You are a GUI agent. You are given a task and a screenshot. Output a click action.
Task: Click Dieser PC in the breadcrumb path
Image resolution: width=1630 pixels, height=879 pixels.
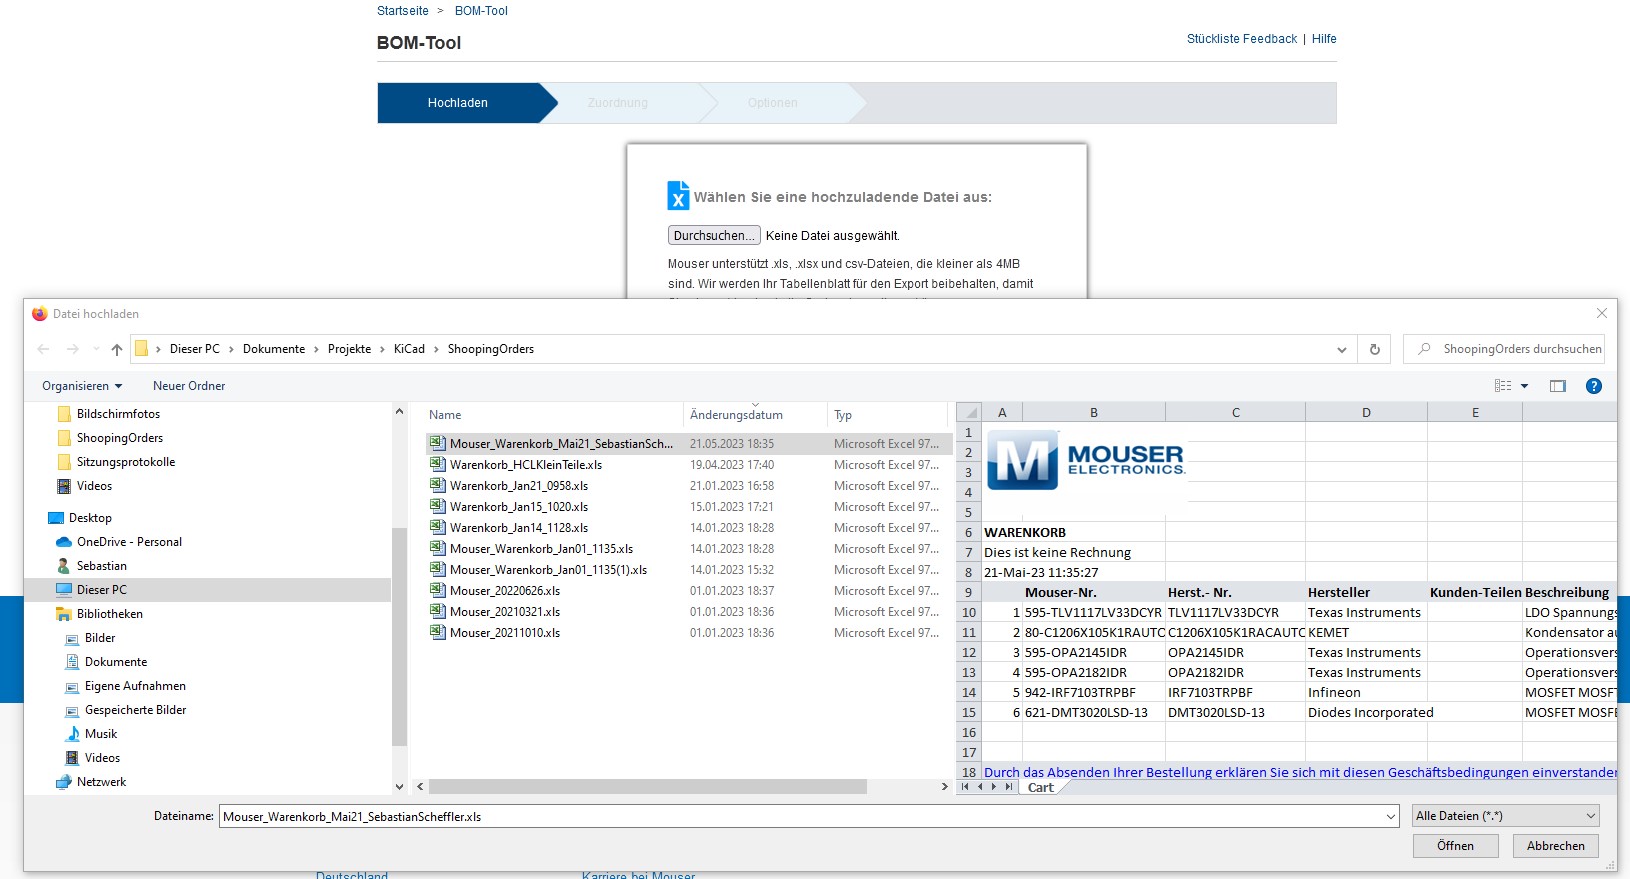click(x=195, y=349)
